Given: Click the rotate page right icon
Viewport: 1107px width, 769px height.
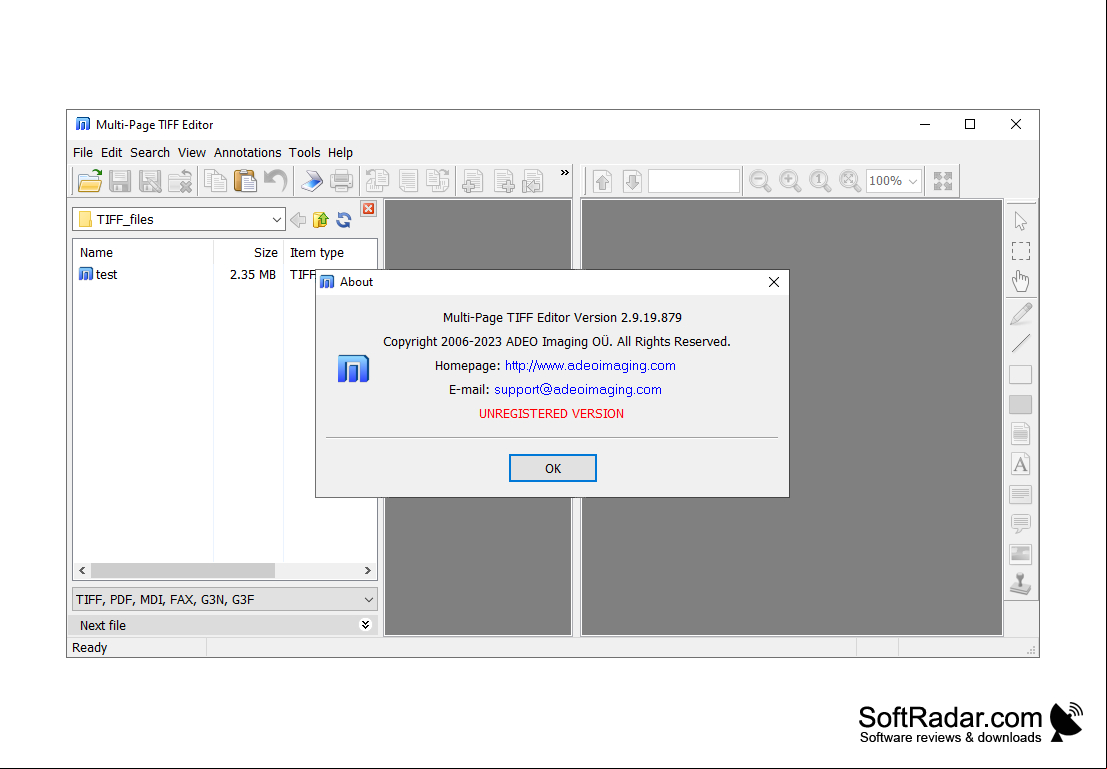Looking at the screenshot, I should [438, 181].
